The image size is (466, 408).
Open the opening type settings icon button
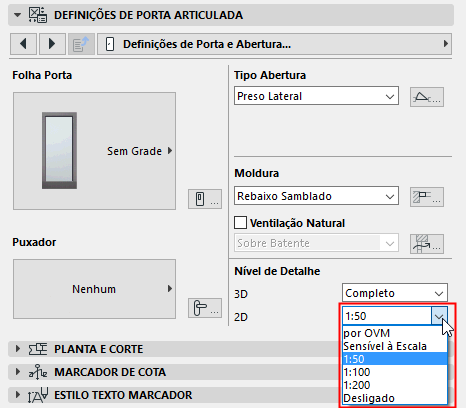tap(427, 97)
